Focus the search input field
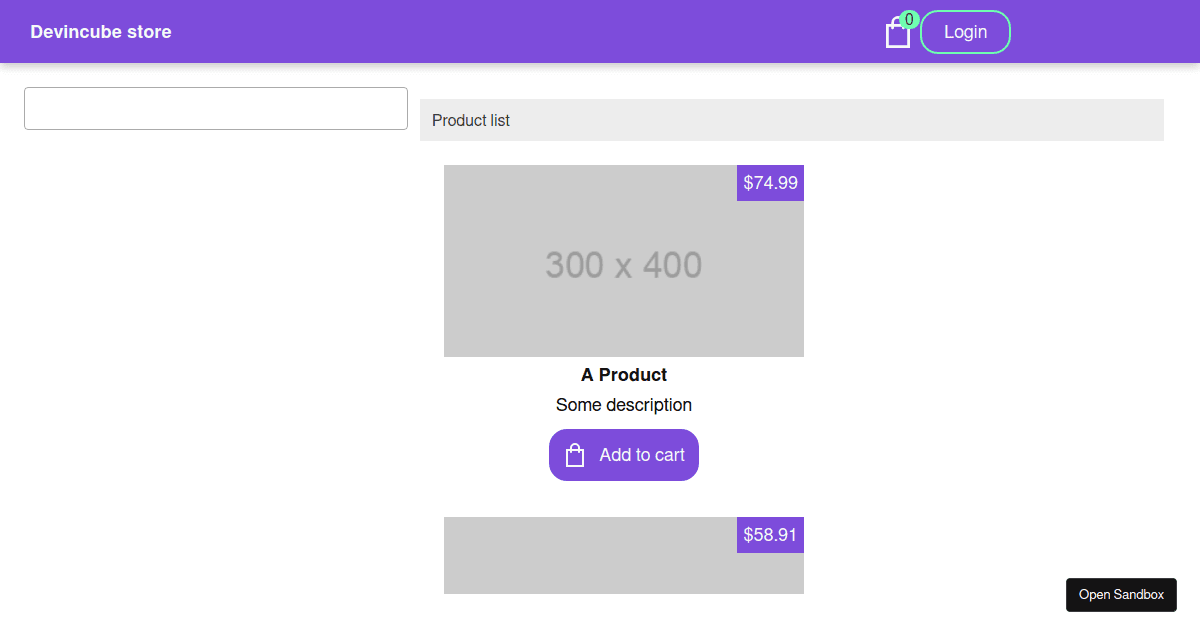This screenshot has width=1200, height=630. click(x=216, y=108)
